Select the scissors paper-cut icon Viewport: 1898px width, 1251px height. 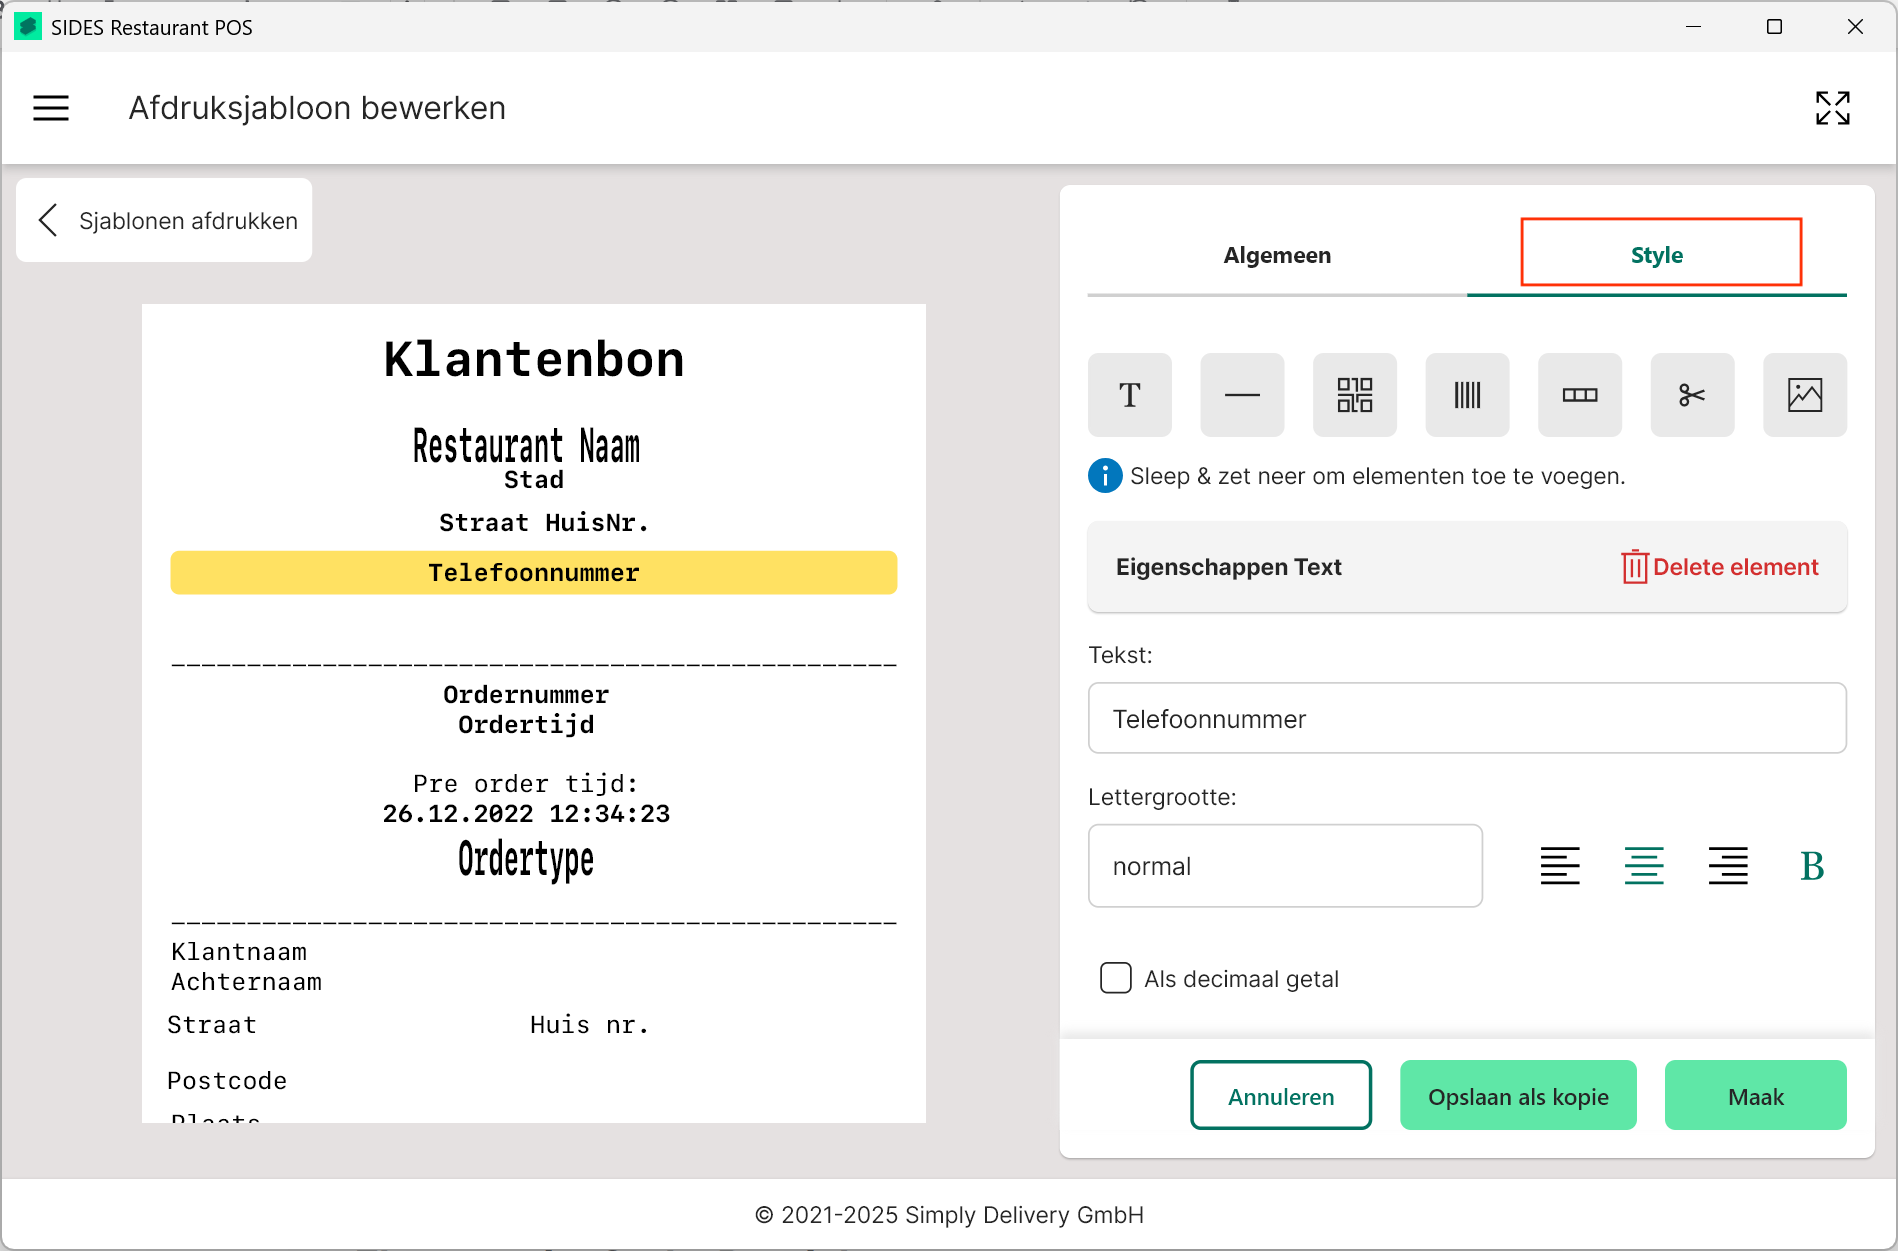[x=1692, y=395]
